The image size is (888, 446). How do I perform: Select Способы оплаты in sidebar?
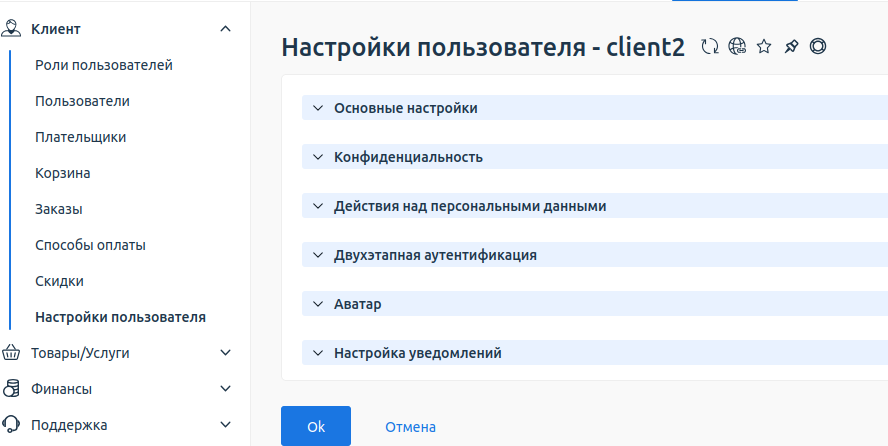(x=97, y=245)
